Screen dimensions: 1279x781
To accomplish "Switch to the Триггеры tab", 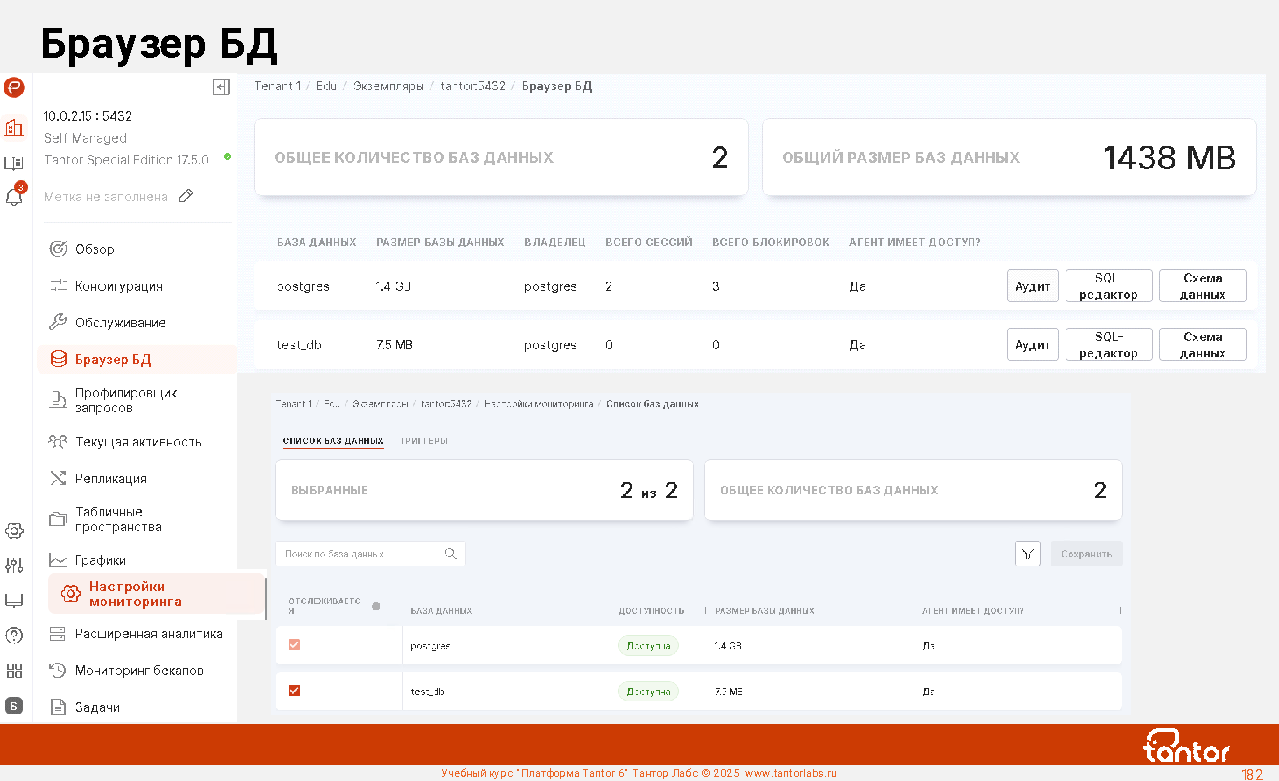I will click(424, 441).
